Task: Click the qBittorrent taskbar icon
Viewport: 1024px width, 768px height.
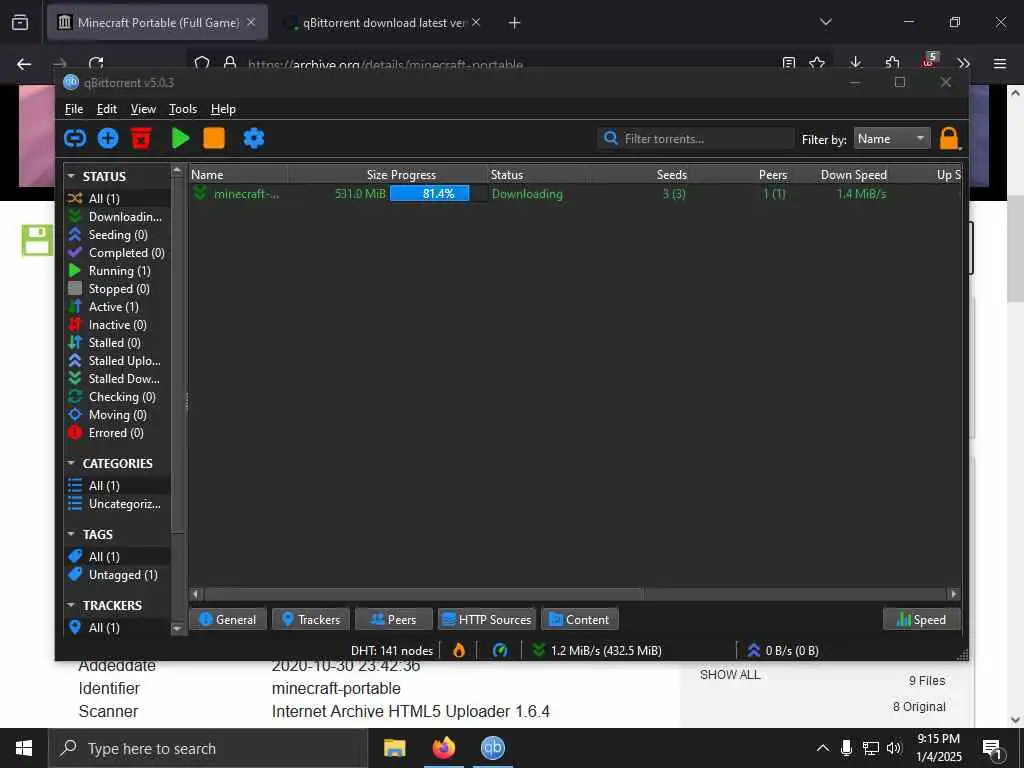Action: (x=493, y=748)
